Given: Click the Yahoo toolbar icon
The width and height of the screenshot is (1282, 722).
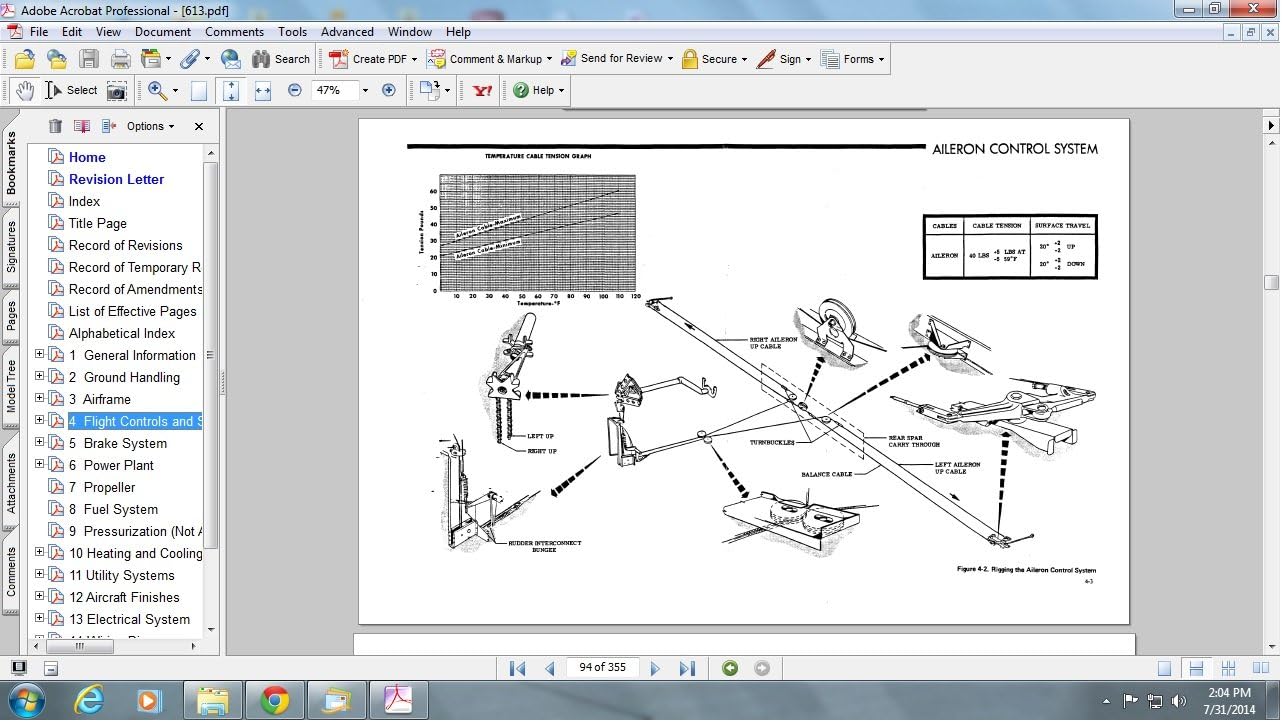Looking at the screenshot, I should (x=483, y=91).
